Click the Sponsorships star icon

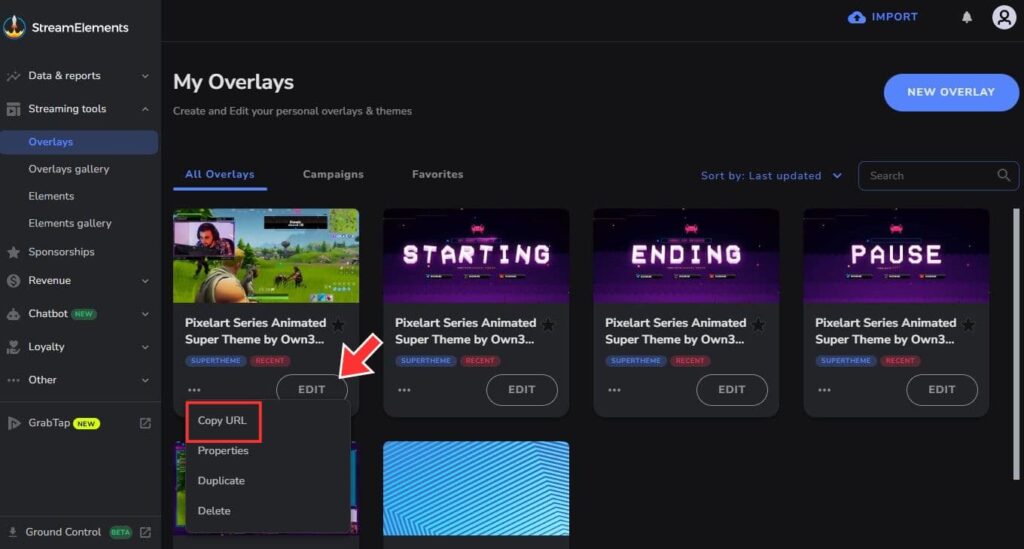tap(13, 252)
